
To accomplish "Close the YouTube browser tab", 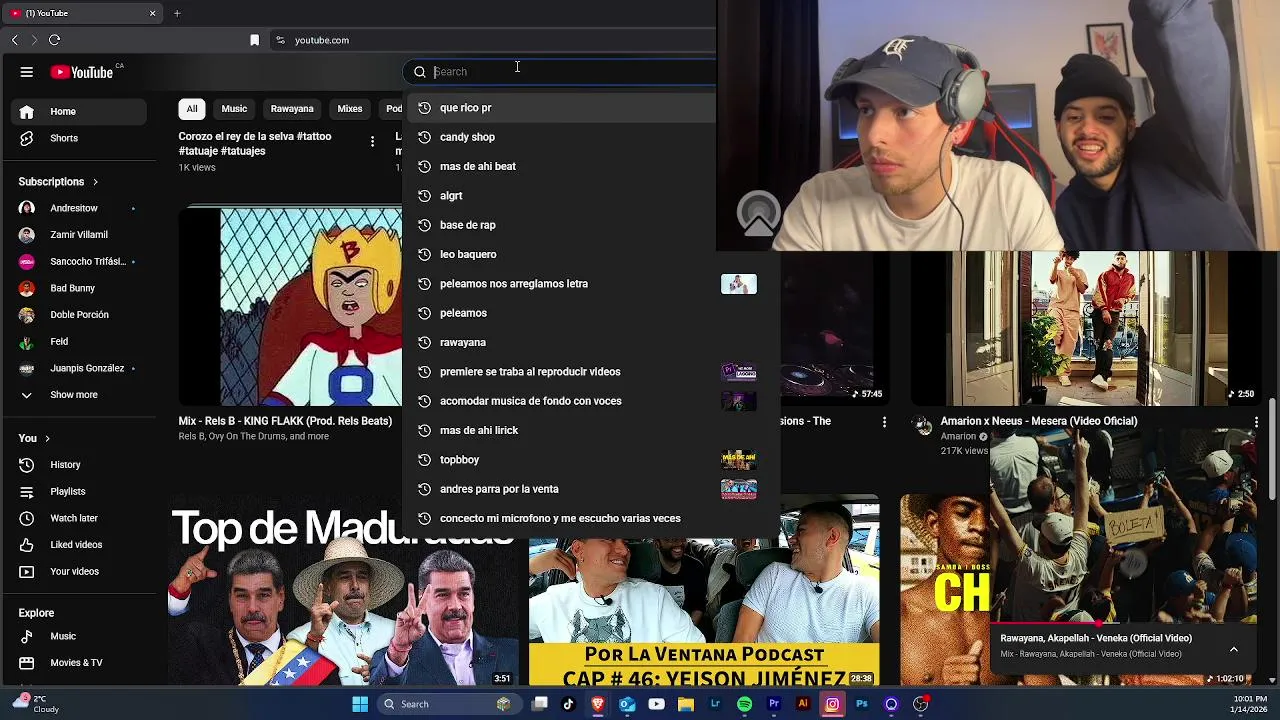I will pyautogui.click(x=152, y=13).
